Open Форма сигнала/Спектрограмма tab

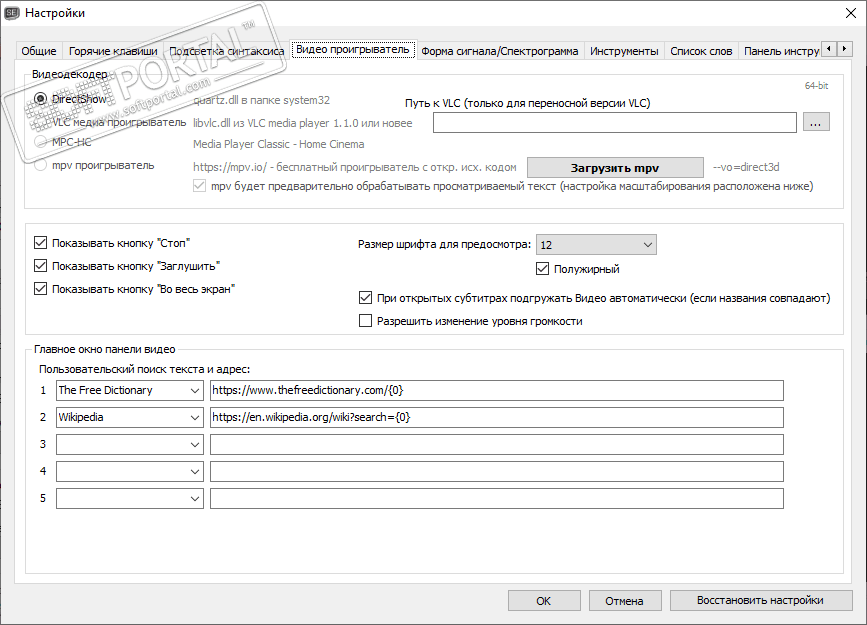(x=499, y=51)
